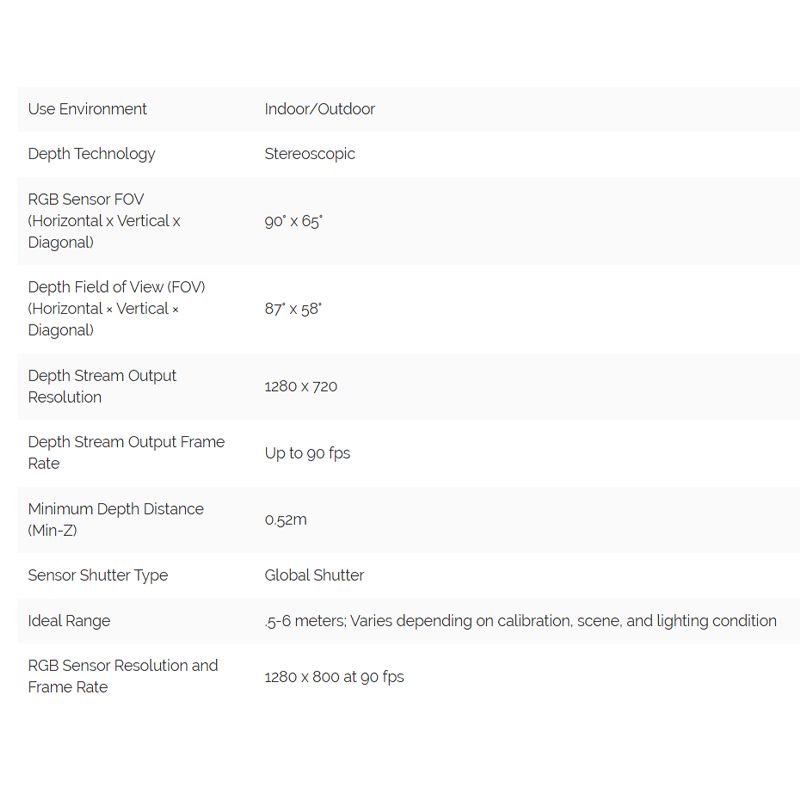Image resolution: width=800 pixels, height=800 pixels.
Task: Select the Indoor/Outdoor value text
Action: pos(319,109)
